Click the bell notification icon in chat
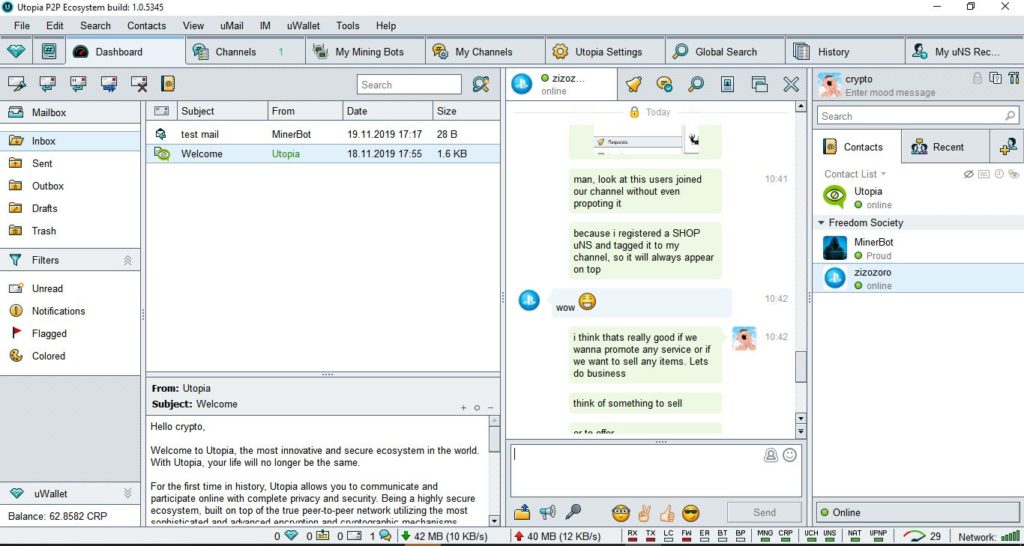Image resolution: width=1024 pixels, height=546 pixels. click(x=633, y=84)
